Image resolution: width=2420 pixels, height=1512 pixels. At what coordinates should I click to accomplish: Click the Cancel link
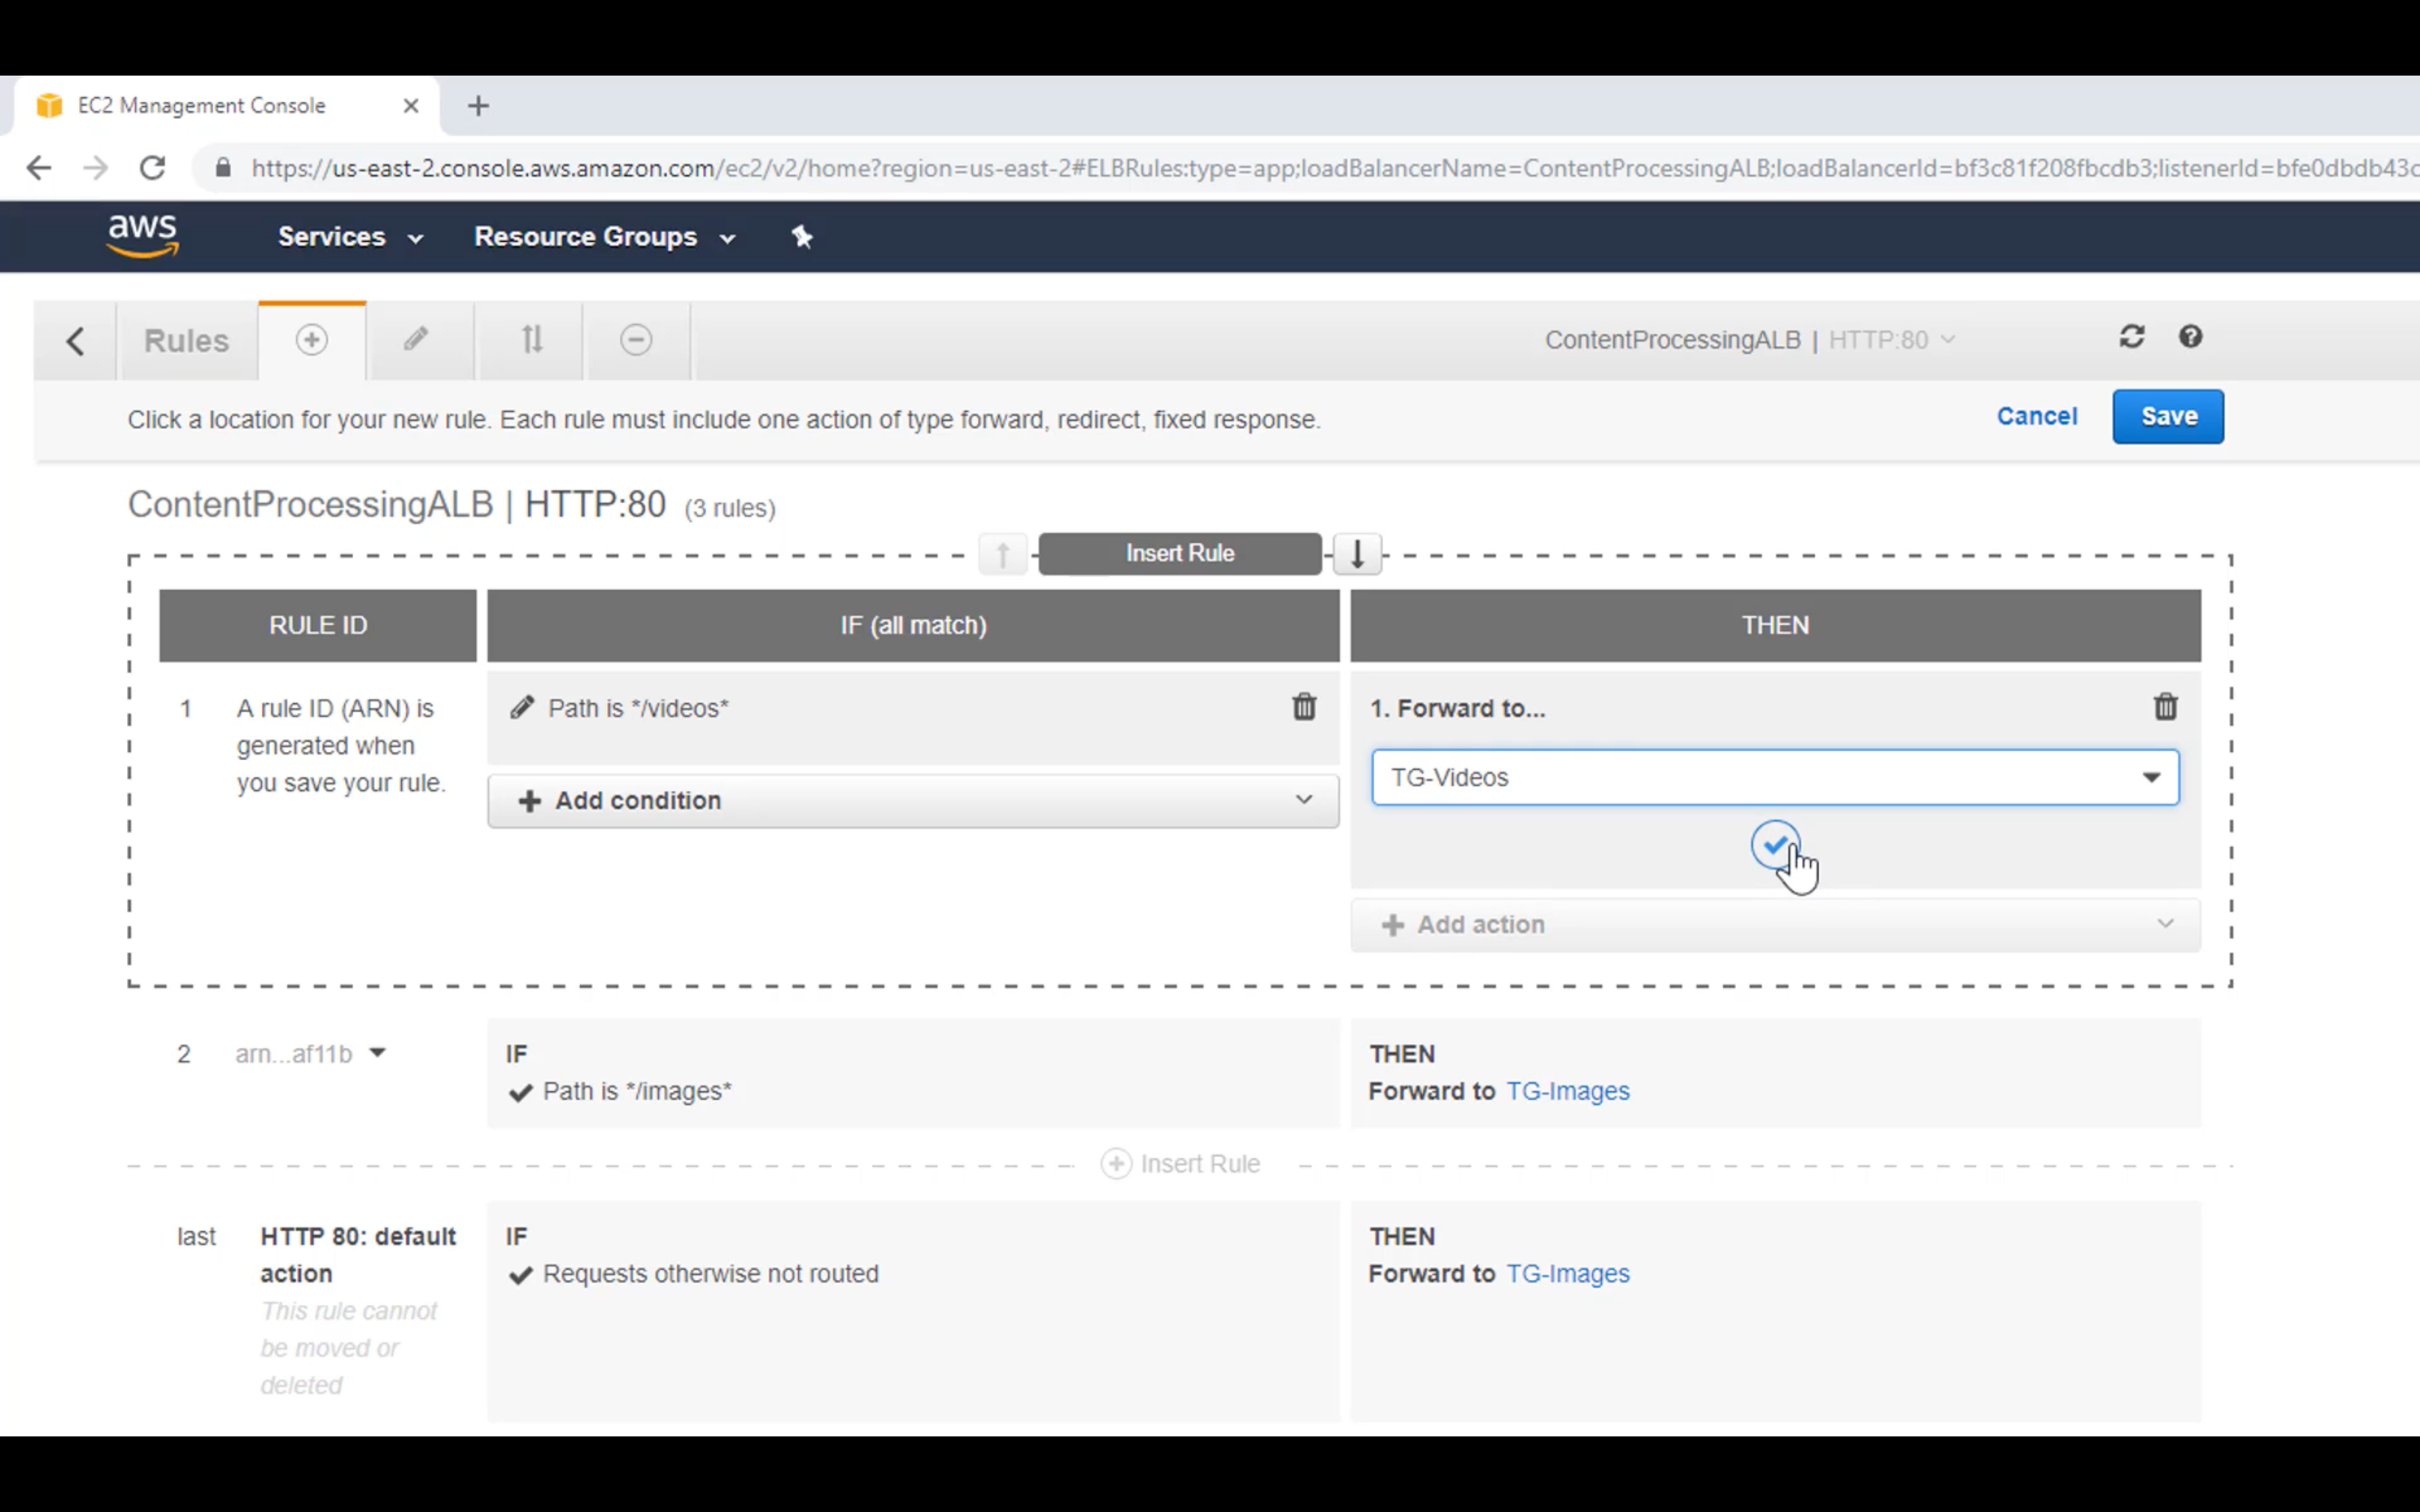point(2036,416)
